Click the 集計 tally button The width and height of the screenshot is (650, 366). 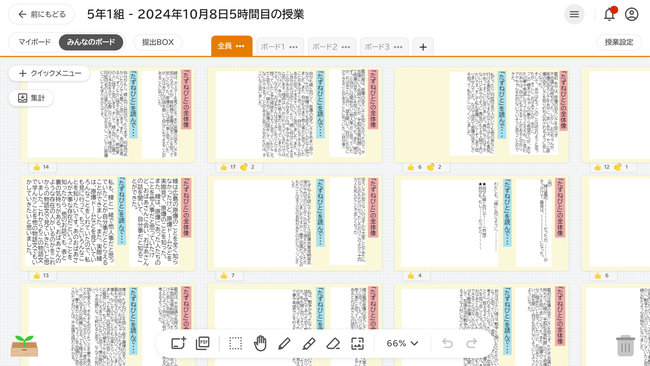pos(31,98)
